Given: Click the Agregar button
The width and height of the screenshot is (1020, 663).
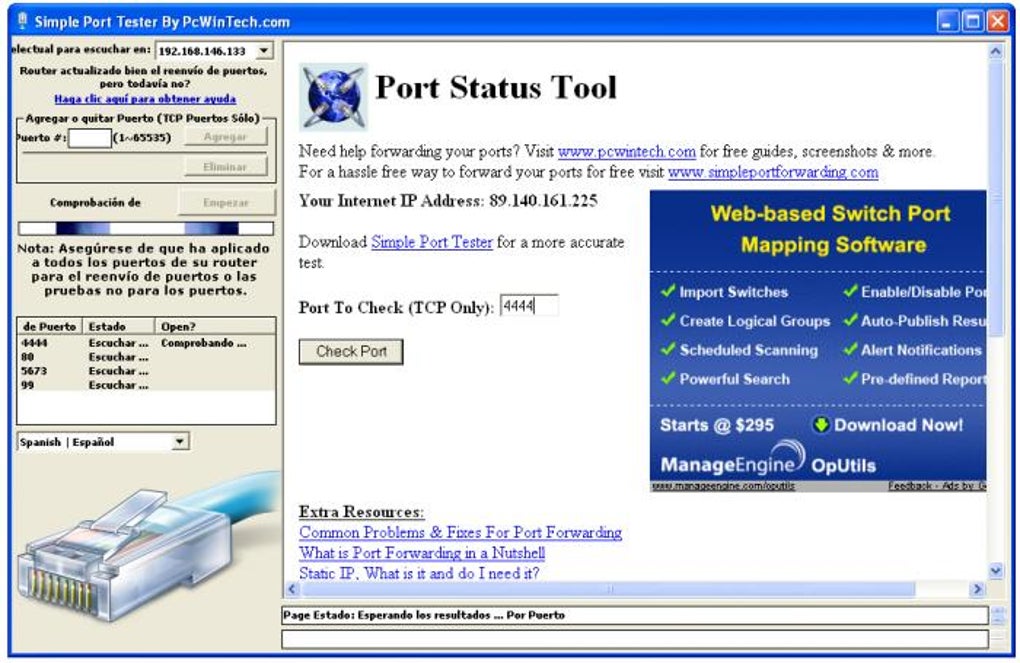Looking at the screenshot, I should [x=226, y=137].
